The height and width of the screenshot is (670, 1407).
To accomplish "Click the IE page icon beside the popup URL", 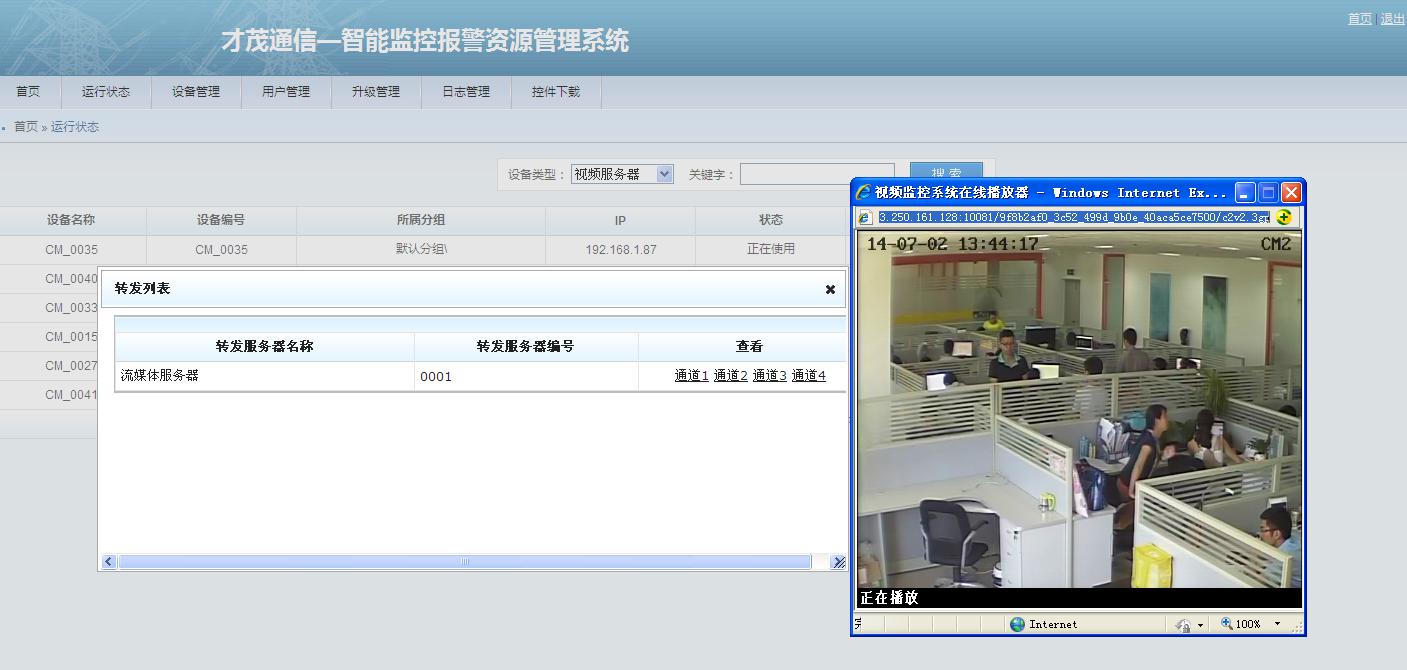I will point(866,217).
